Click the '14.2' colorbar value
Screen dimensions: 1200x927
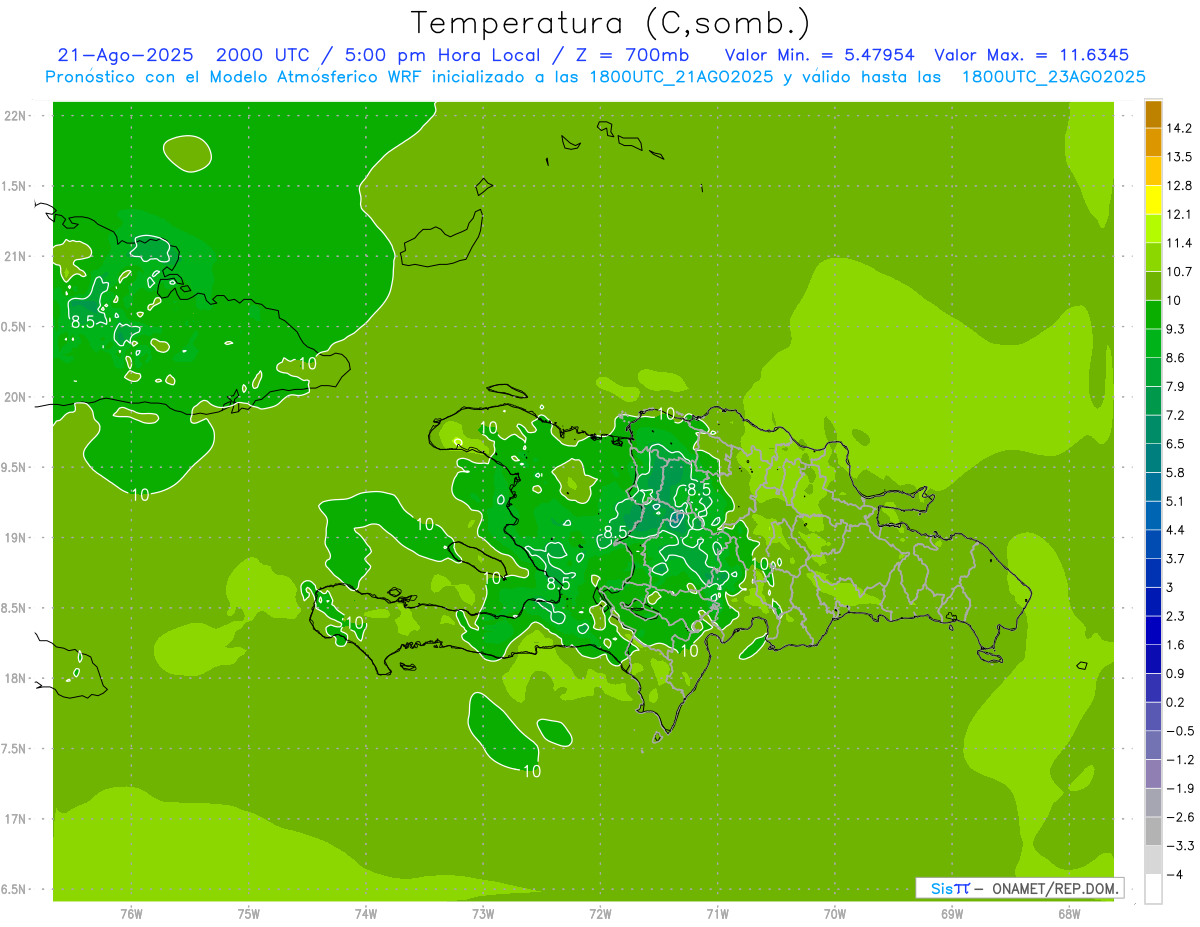1178,128
